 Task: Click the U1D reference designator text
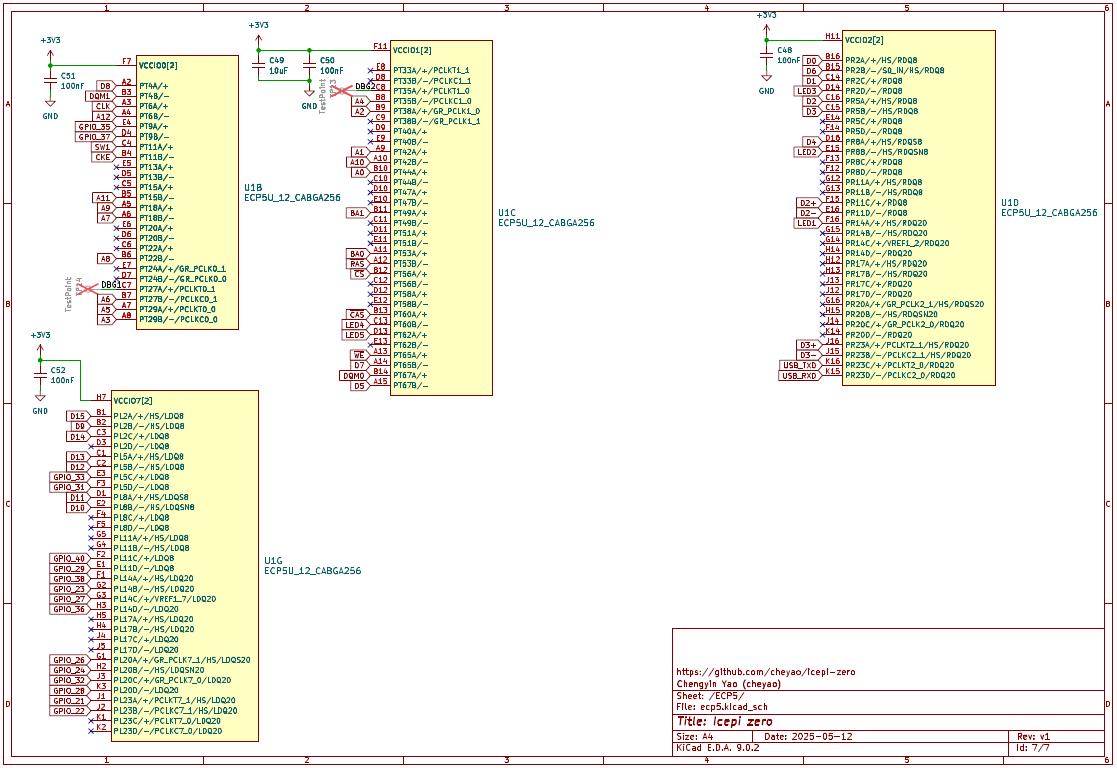coord(1012,202)
